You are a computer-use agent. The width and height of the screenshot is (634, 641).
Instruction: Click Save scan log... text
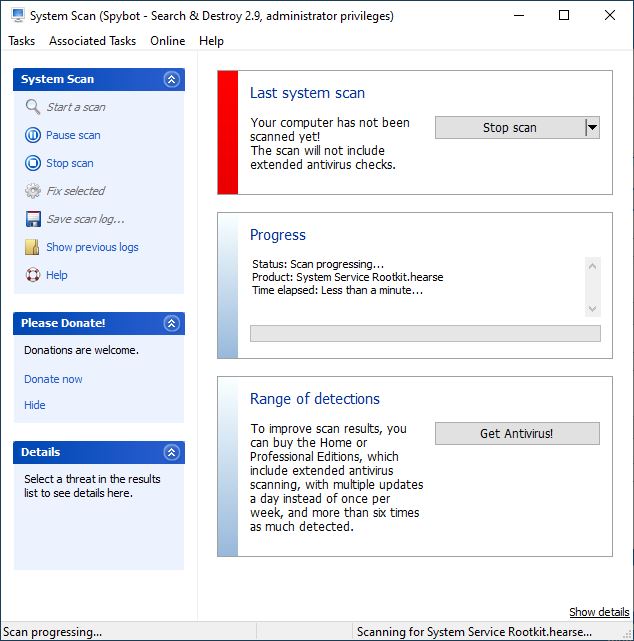[85, 219]
